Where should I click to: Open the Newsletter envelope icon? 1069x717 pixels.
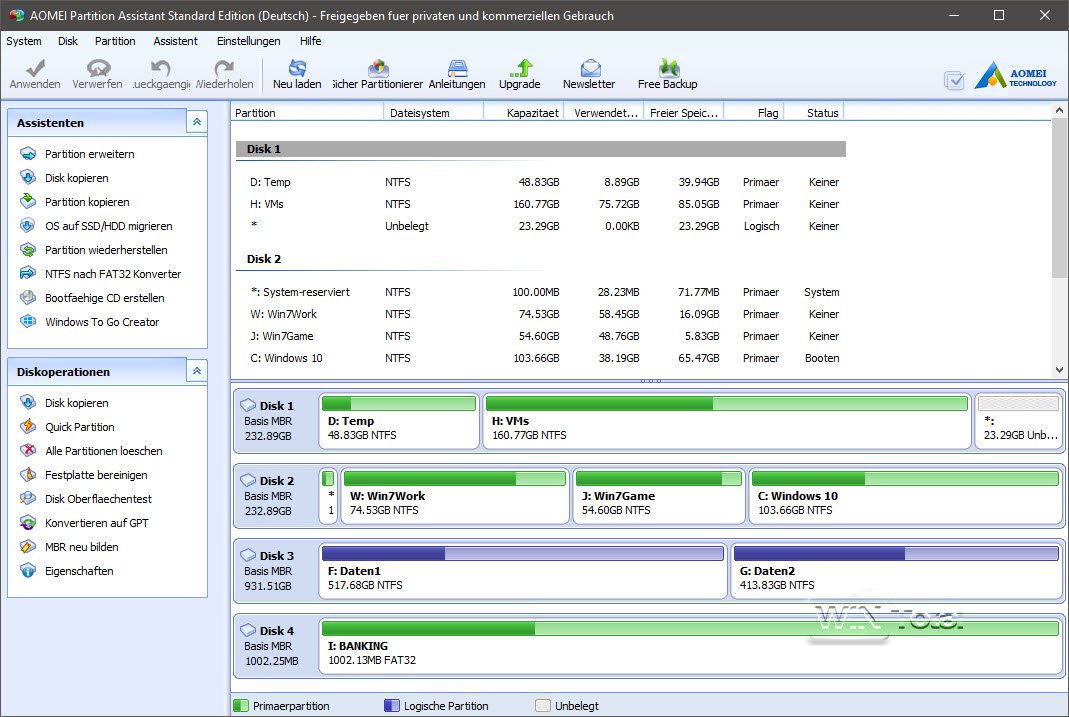pyautogui.click(x=590, y=69)
